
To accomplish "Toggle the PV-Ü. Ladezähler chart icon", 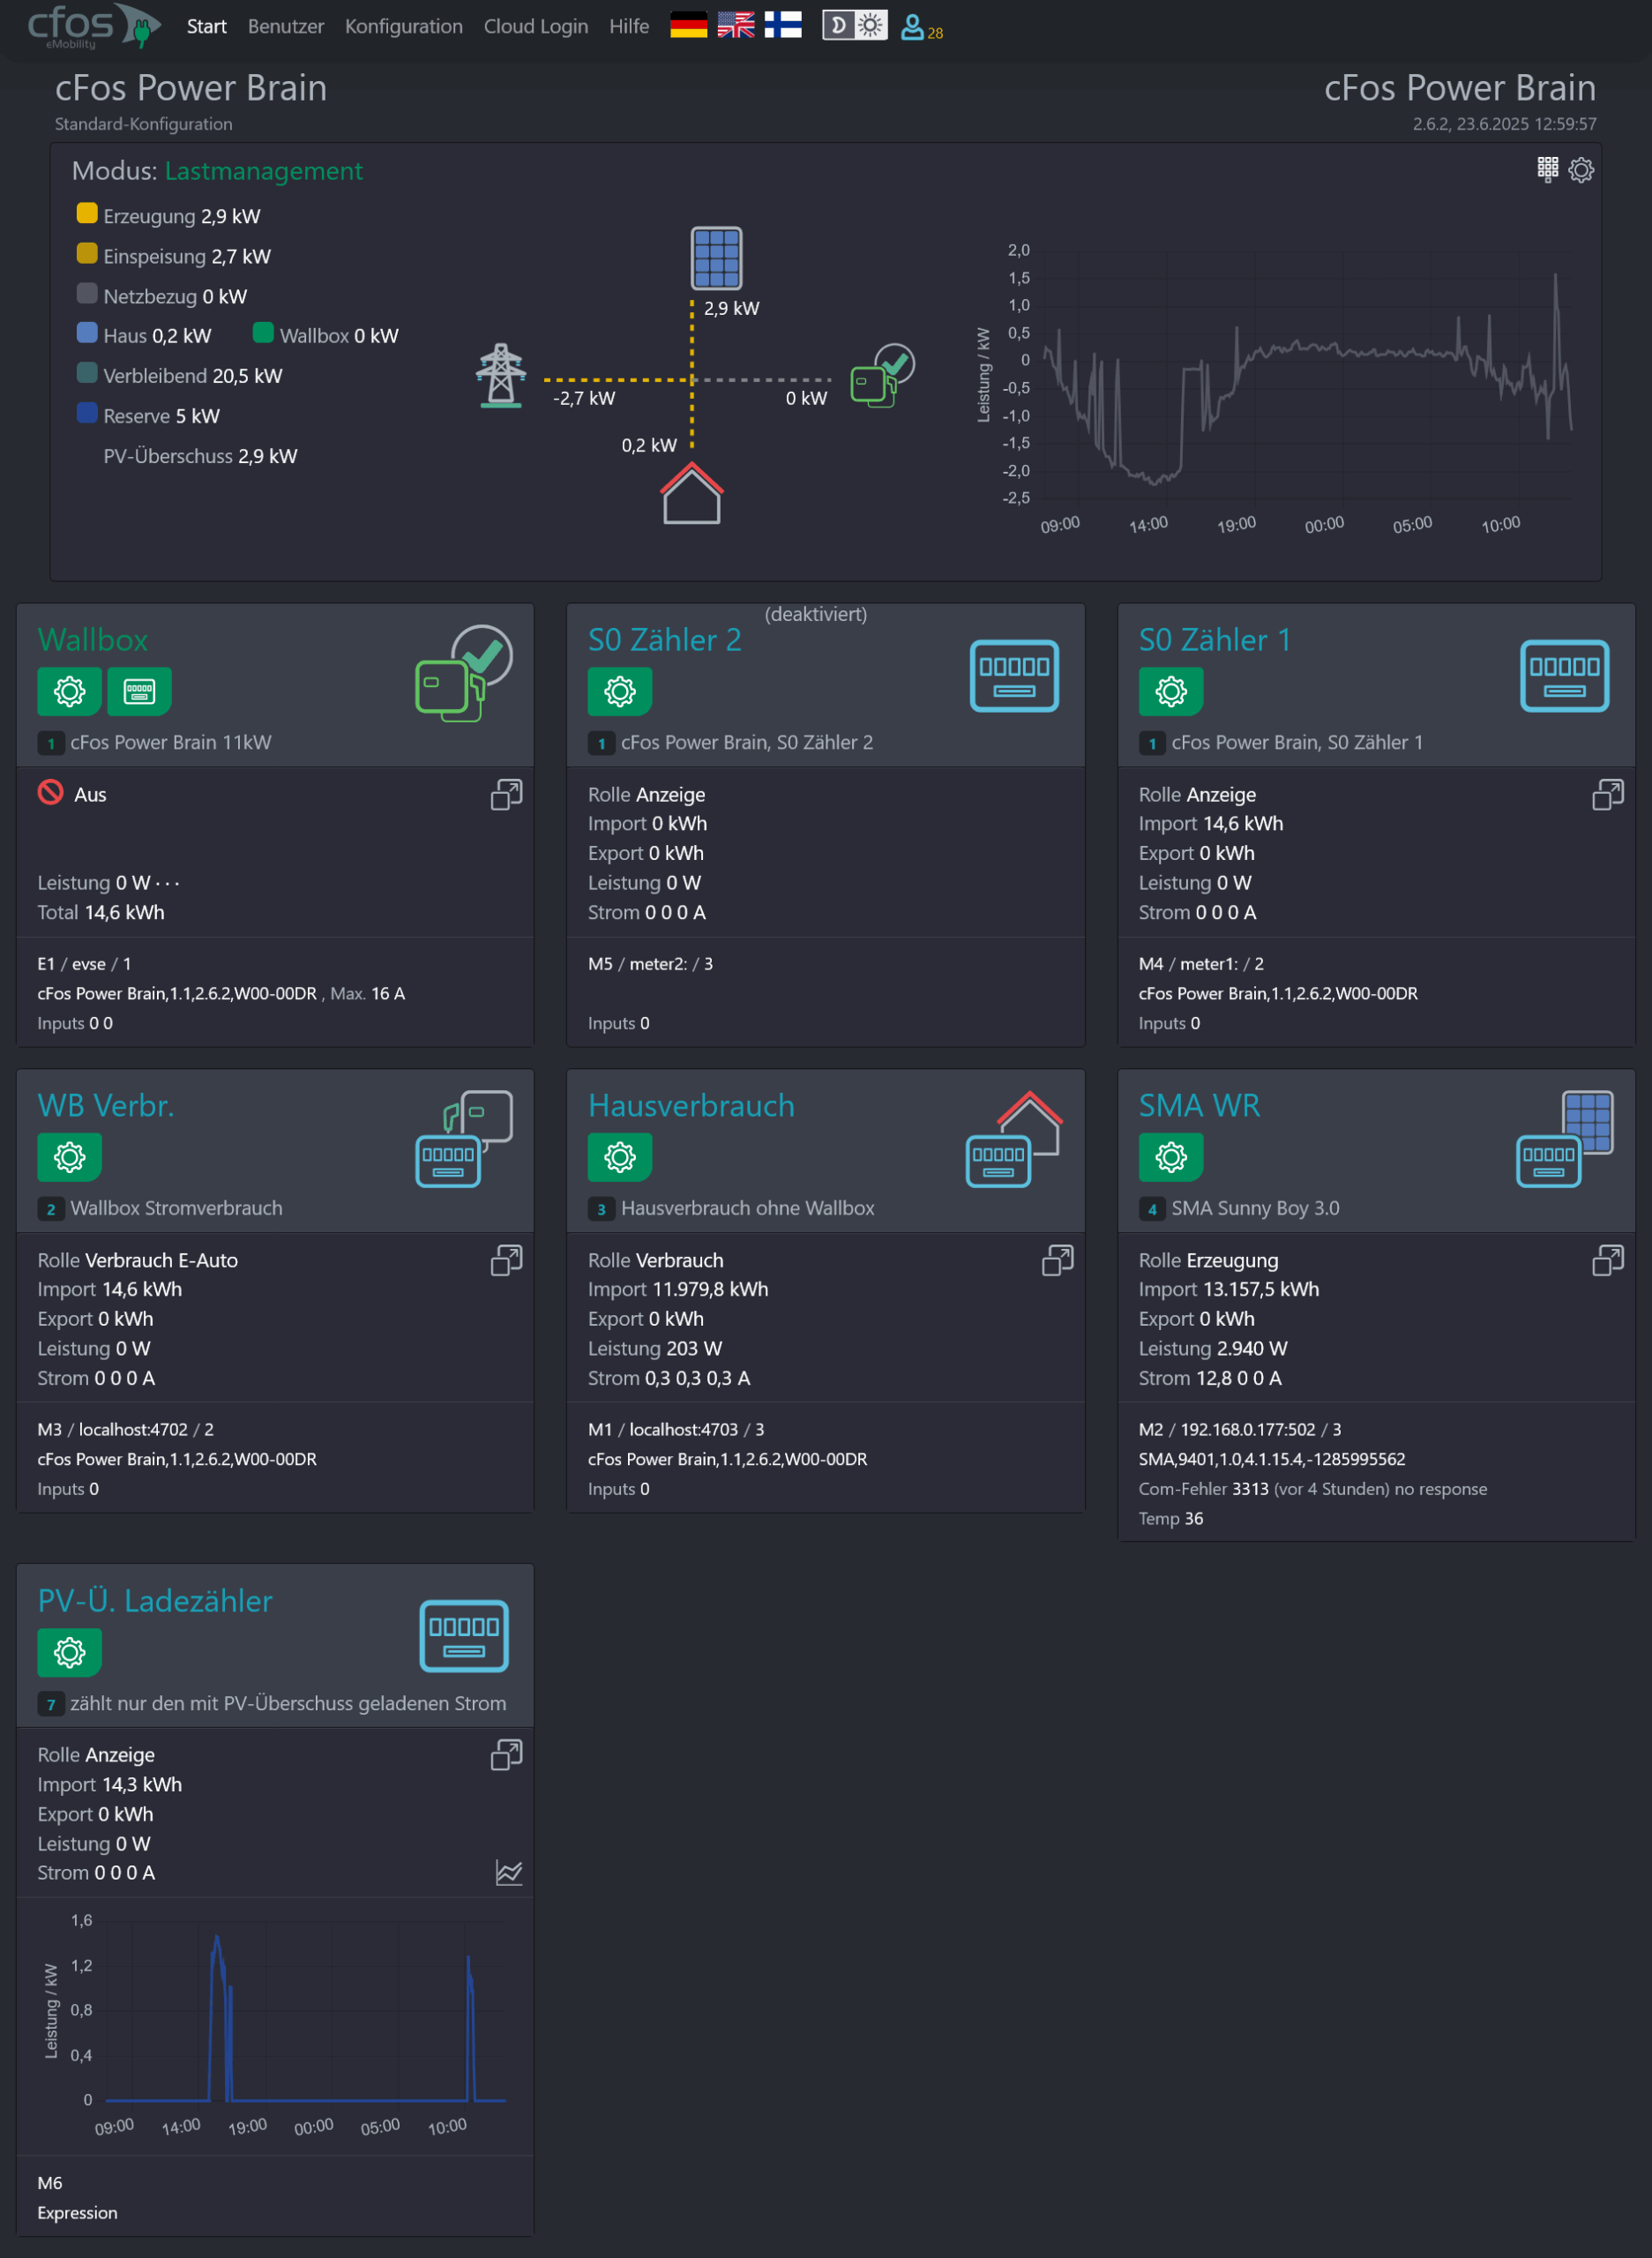I will [x=508, y=1873].
